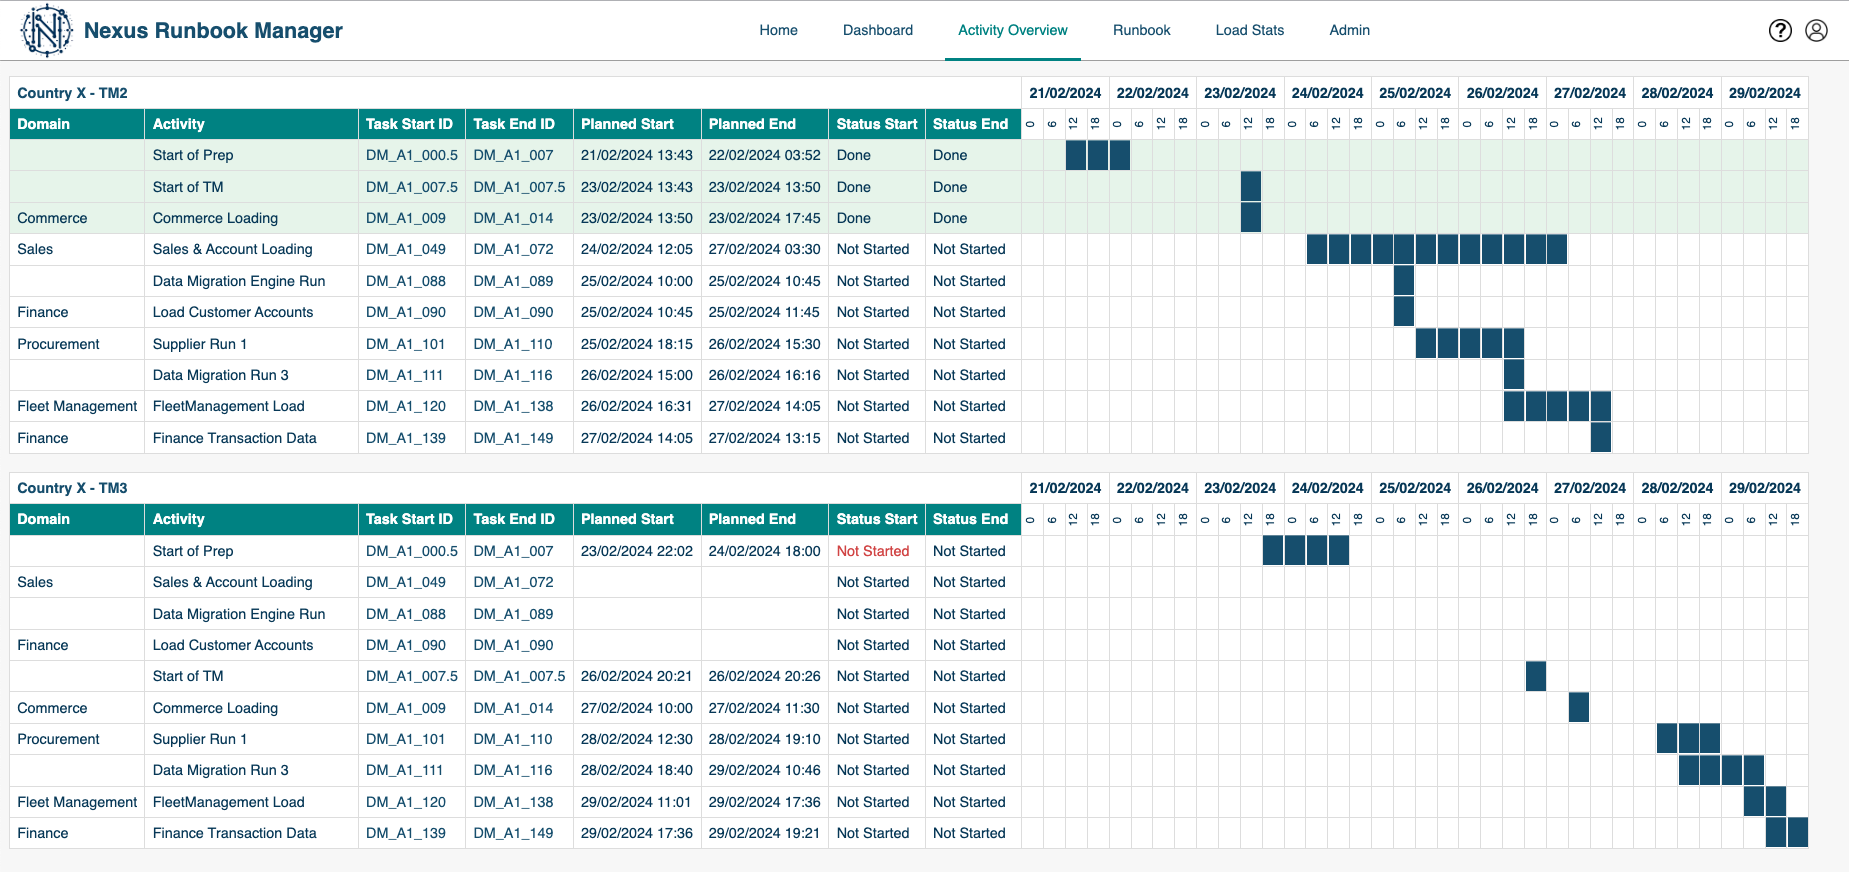Open the user profile icon
The image size is (1849, 872).
(x=1816, y=30)
